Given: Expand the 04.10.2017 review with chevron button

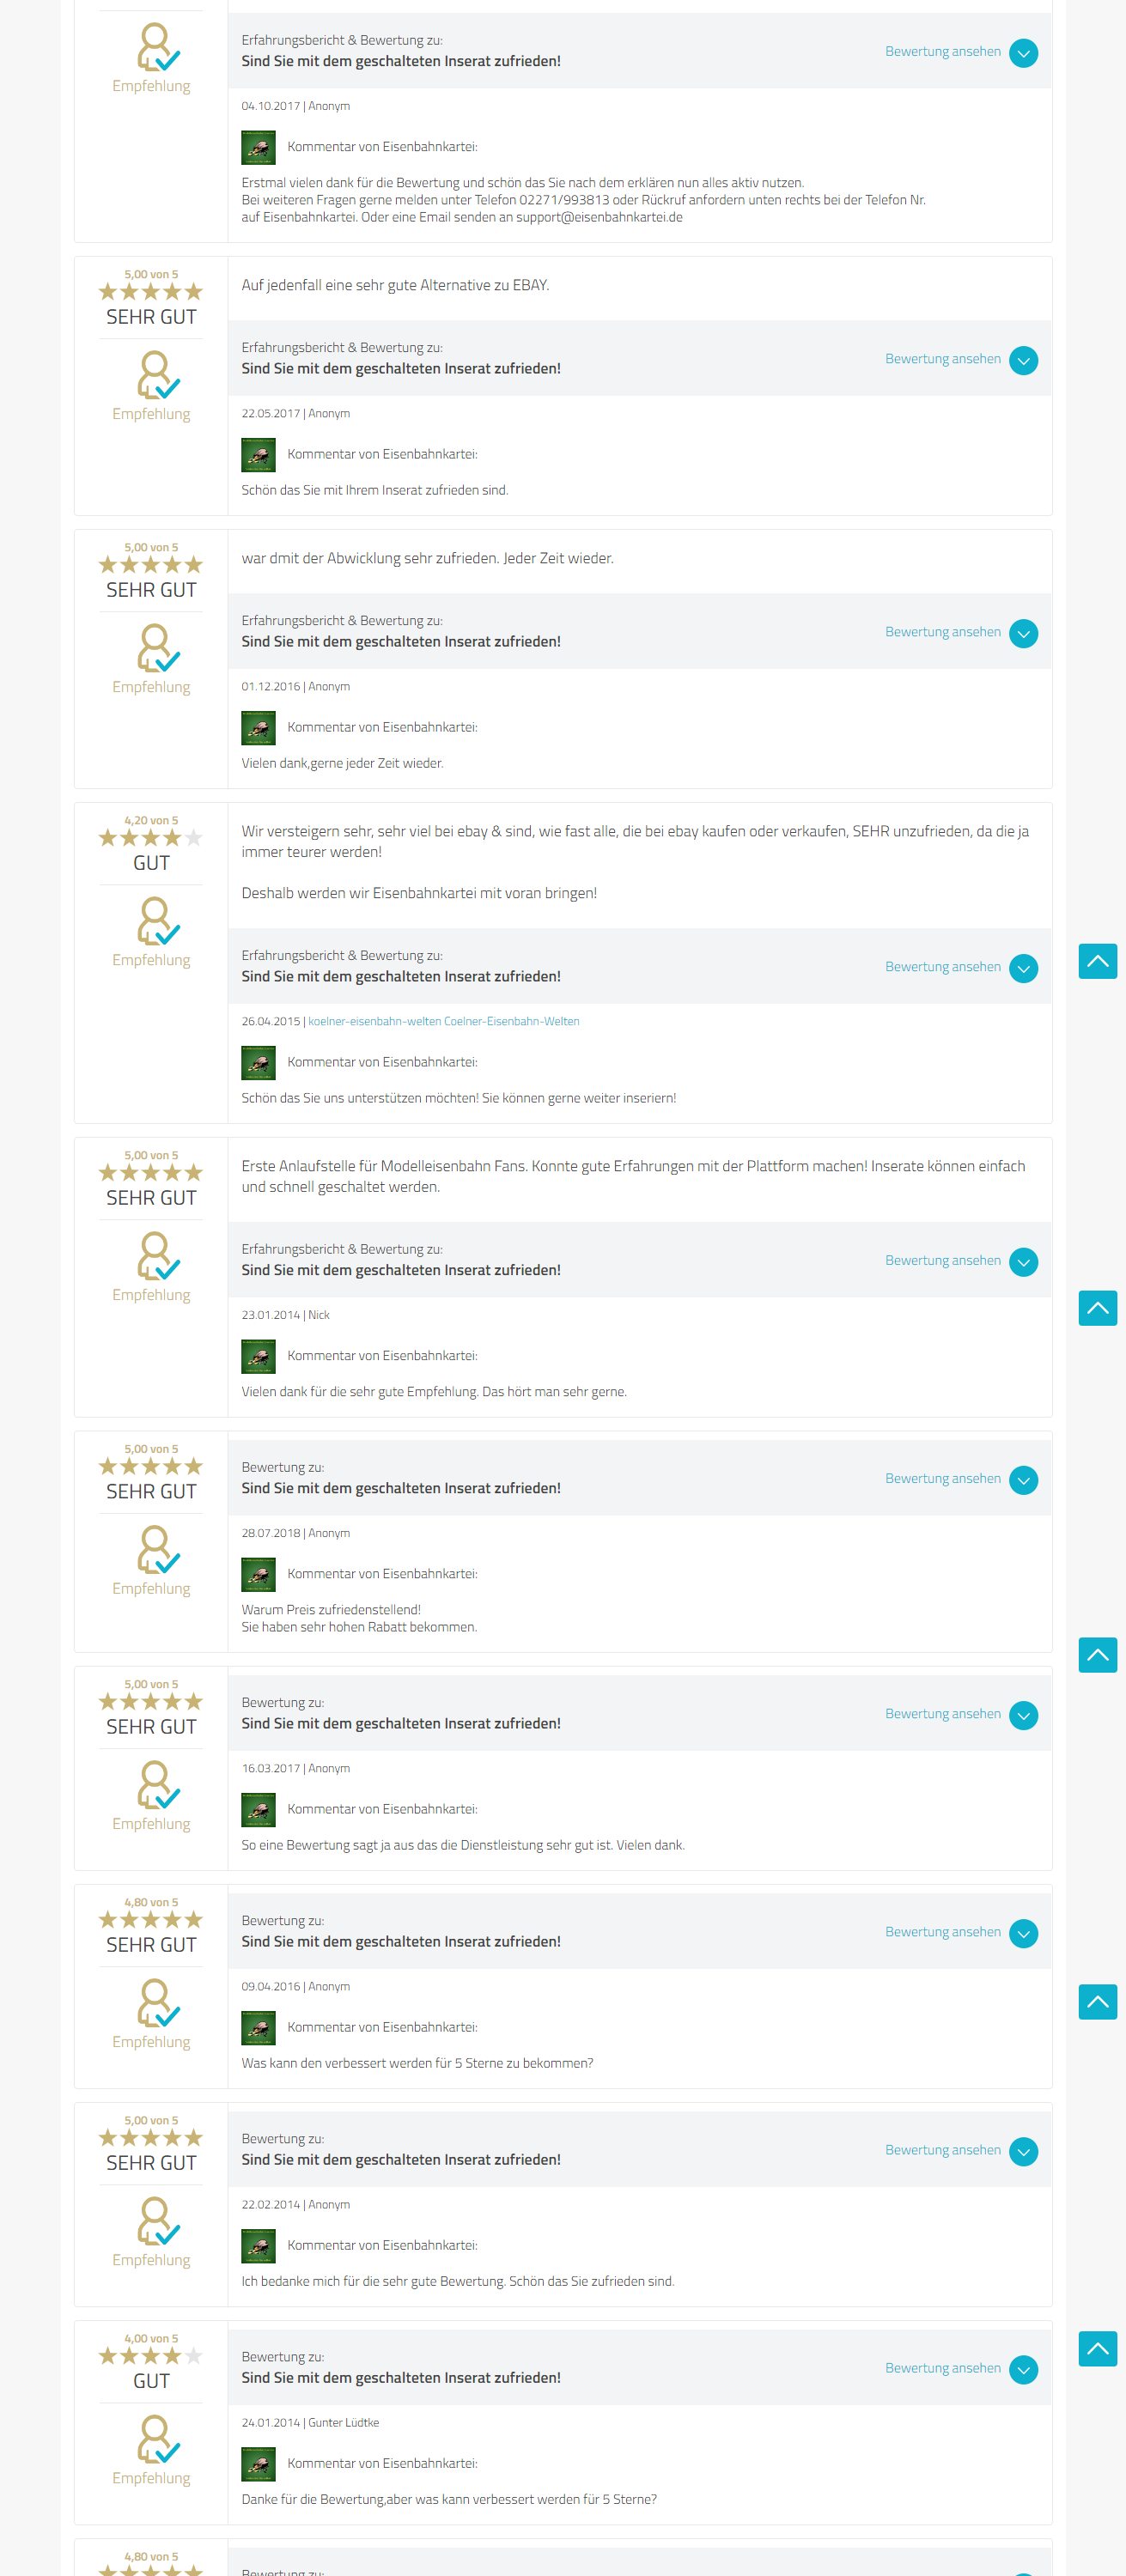Looking at the screenshot, I should (1023, 53).
